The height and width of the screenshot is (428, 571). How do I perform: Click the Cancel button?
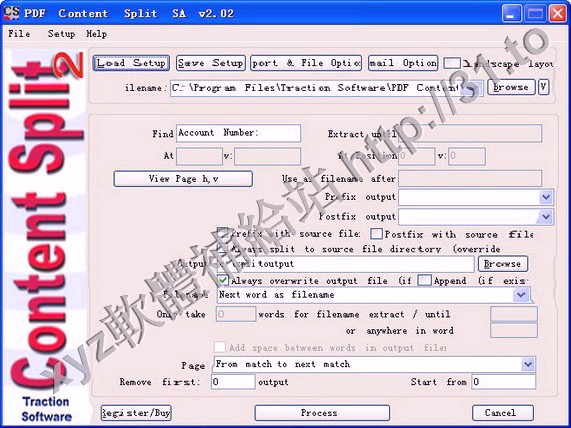point(503,413)
